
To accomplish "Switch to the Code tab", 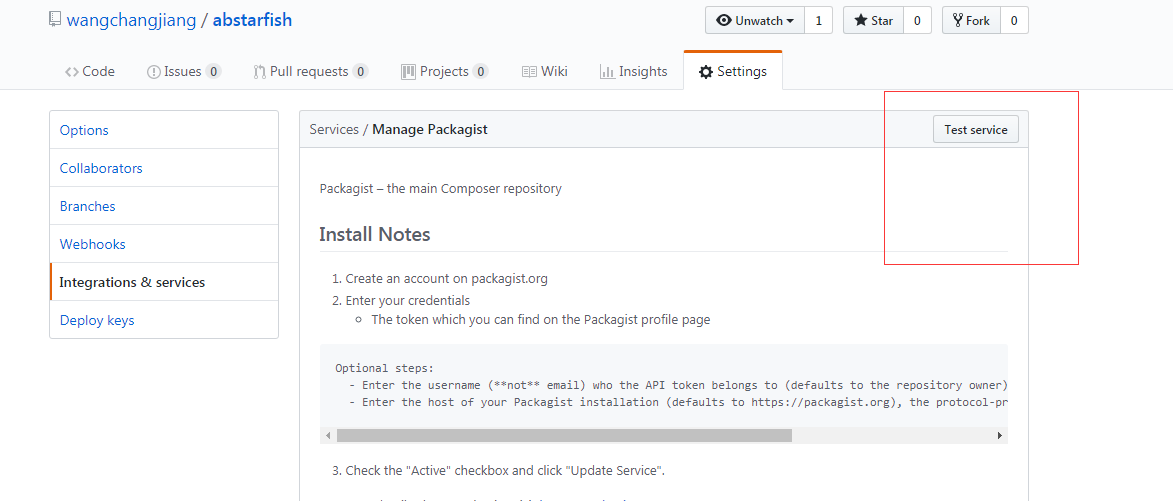I will pyautogui.click(x=90, y=72).
